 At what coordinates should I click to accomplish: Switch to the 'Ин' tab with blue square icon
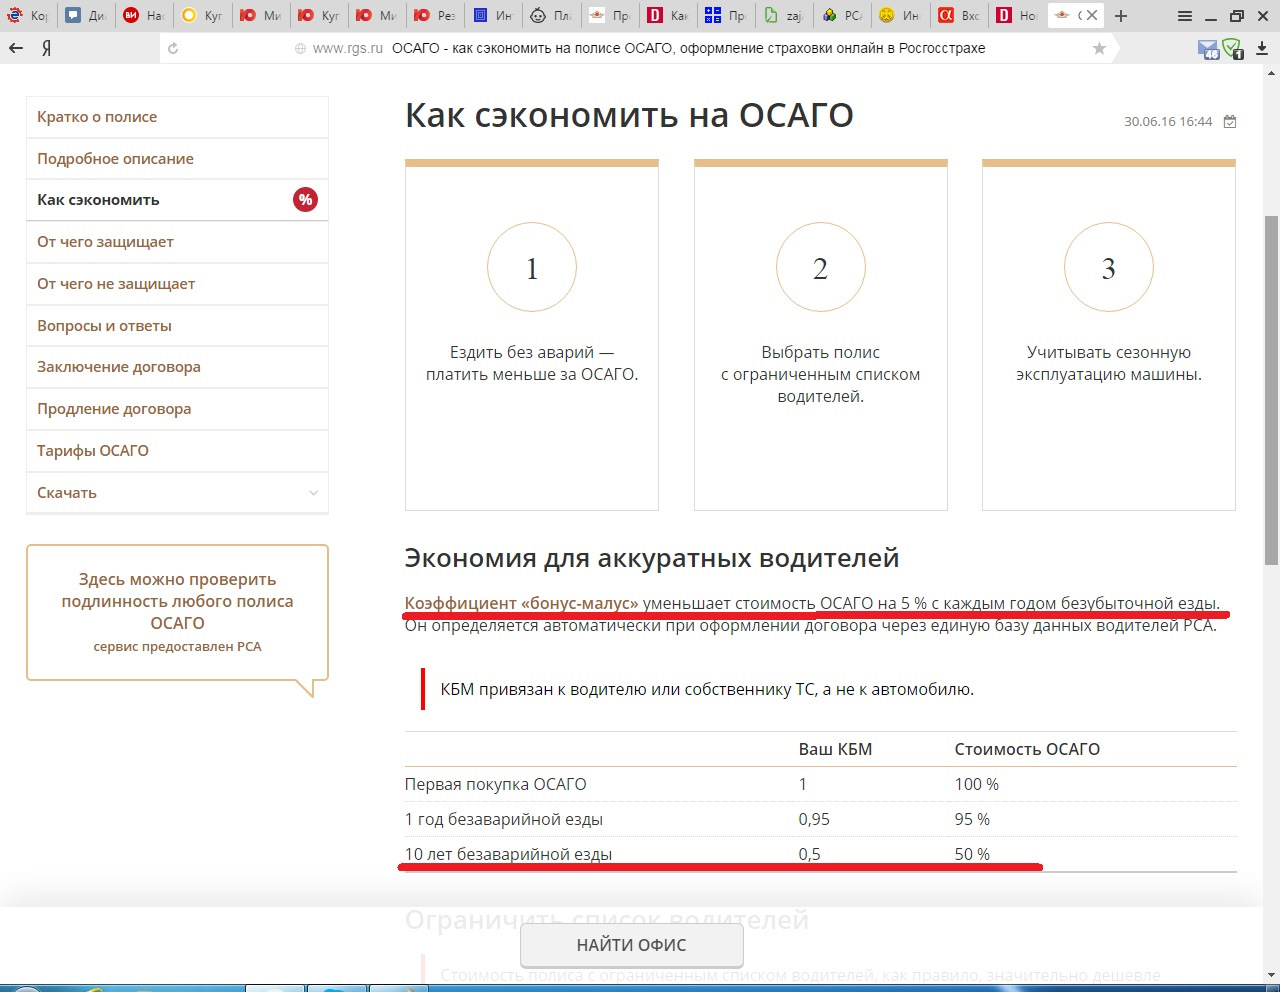coord(493,15)
